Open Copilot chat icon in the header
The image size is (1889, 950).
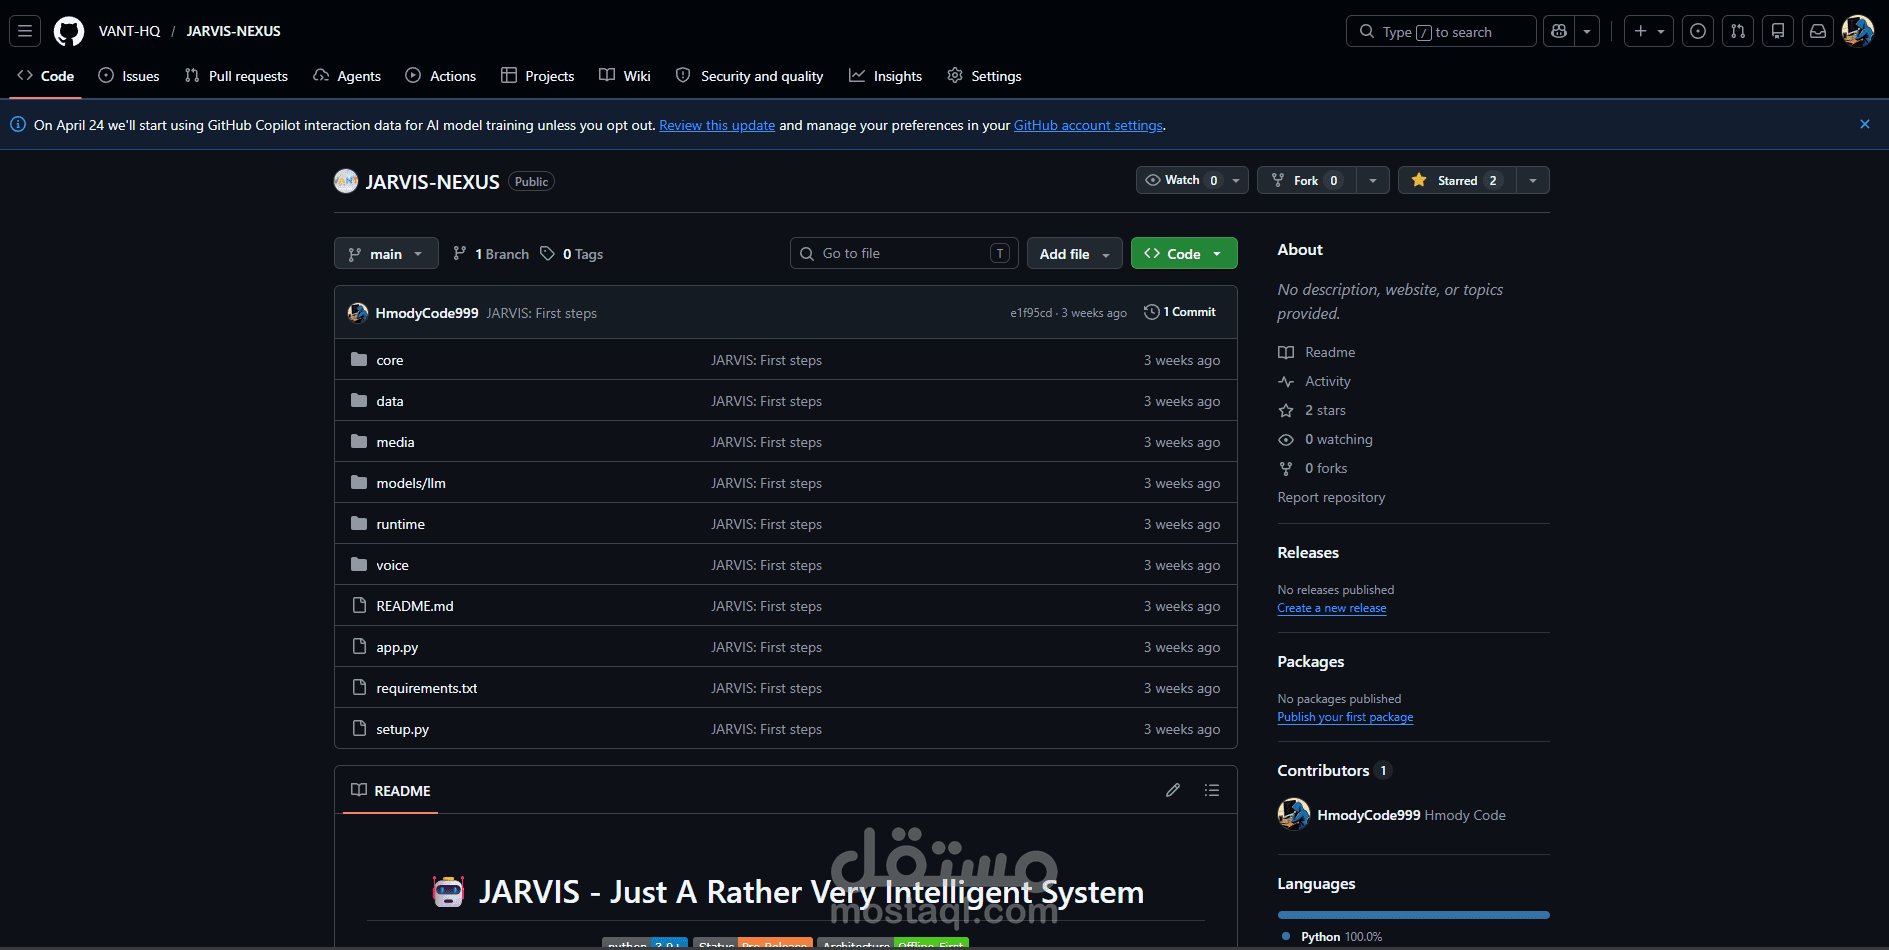1559,31
